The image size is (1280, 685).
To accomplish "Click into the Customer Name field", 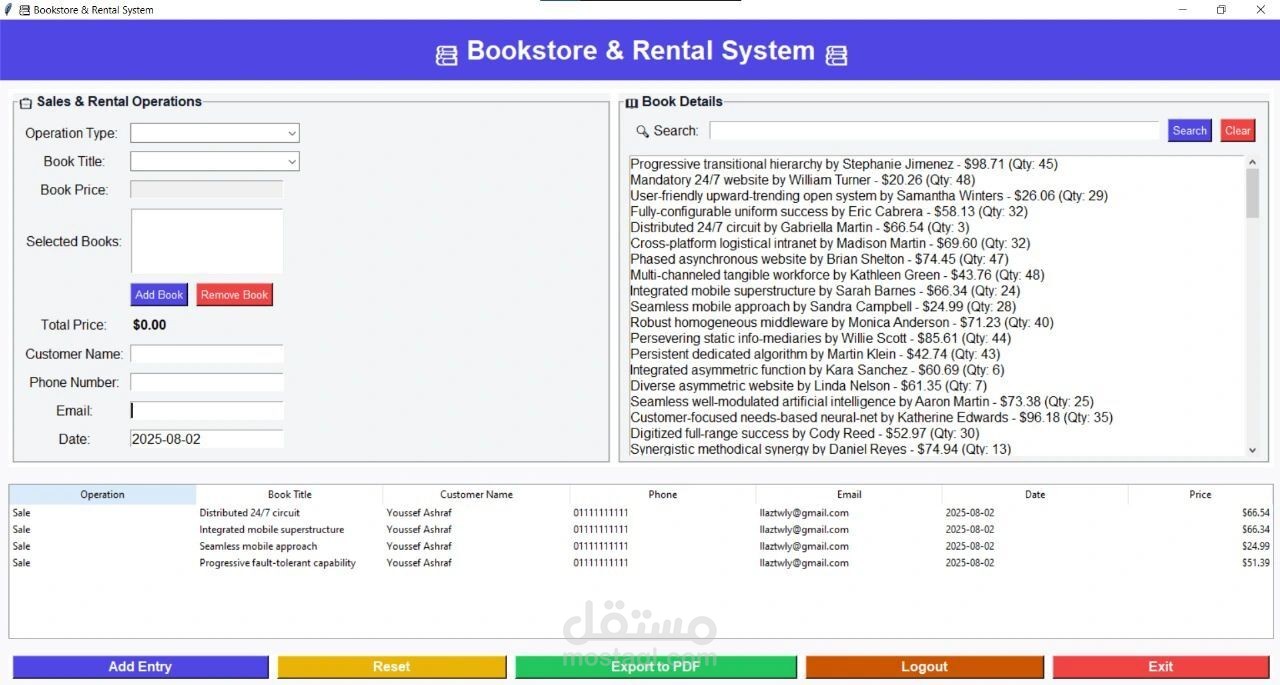I will [x=206, y=354].
